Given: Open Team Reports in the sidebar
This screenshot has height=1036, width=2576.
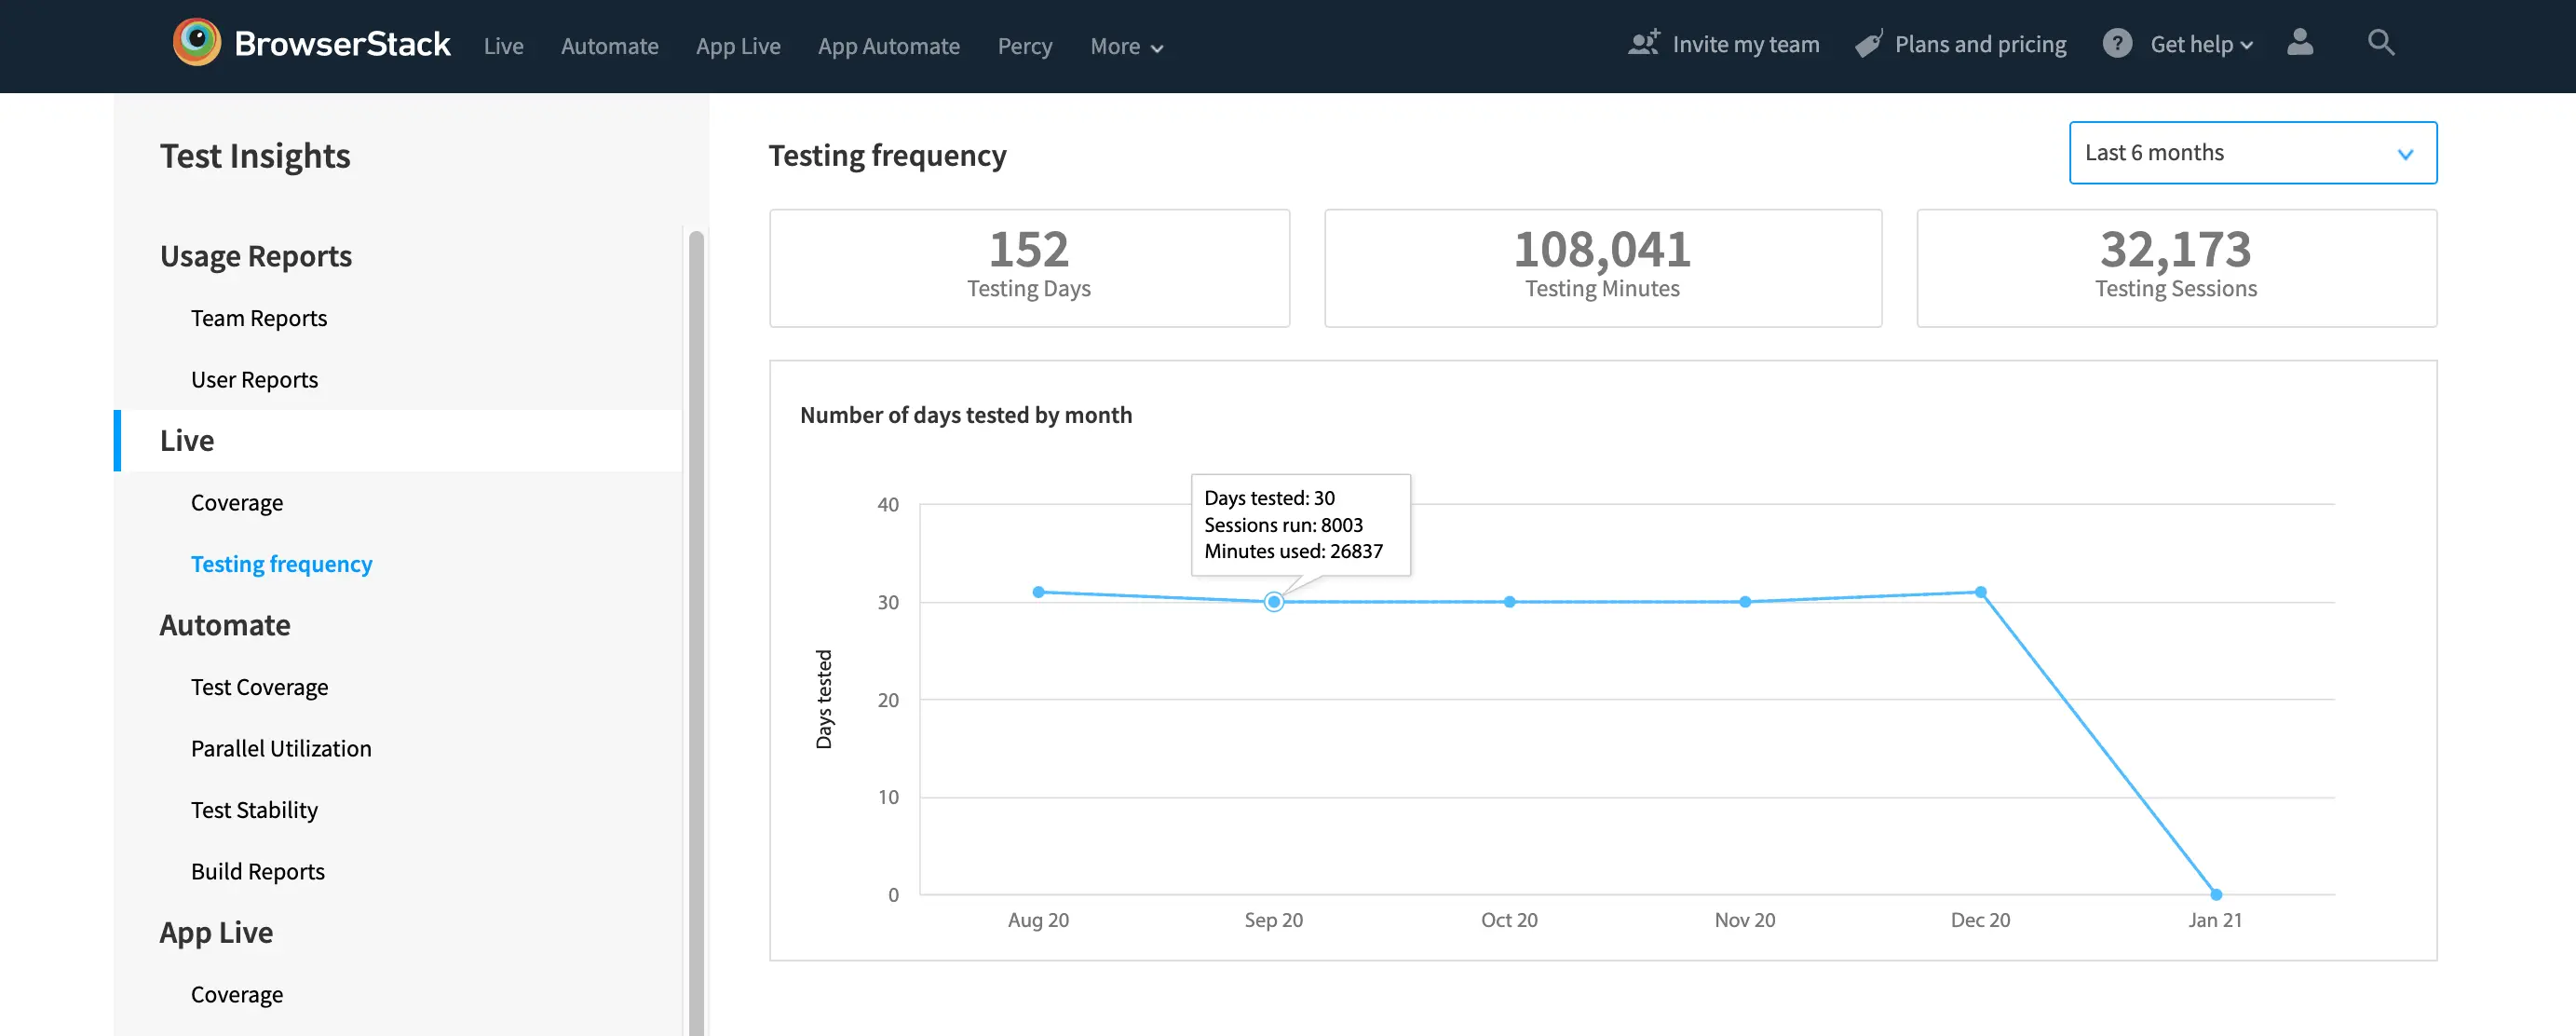Looking at the screenshot, I should pos(258,318).
